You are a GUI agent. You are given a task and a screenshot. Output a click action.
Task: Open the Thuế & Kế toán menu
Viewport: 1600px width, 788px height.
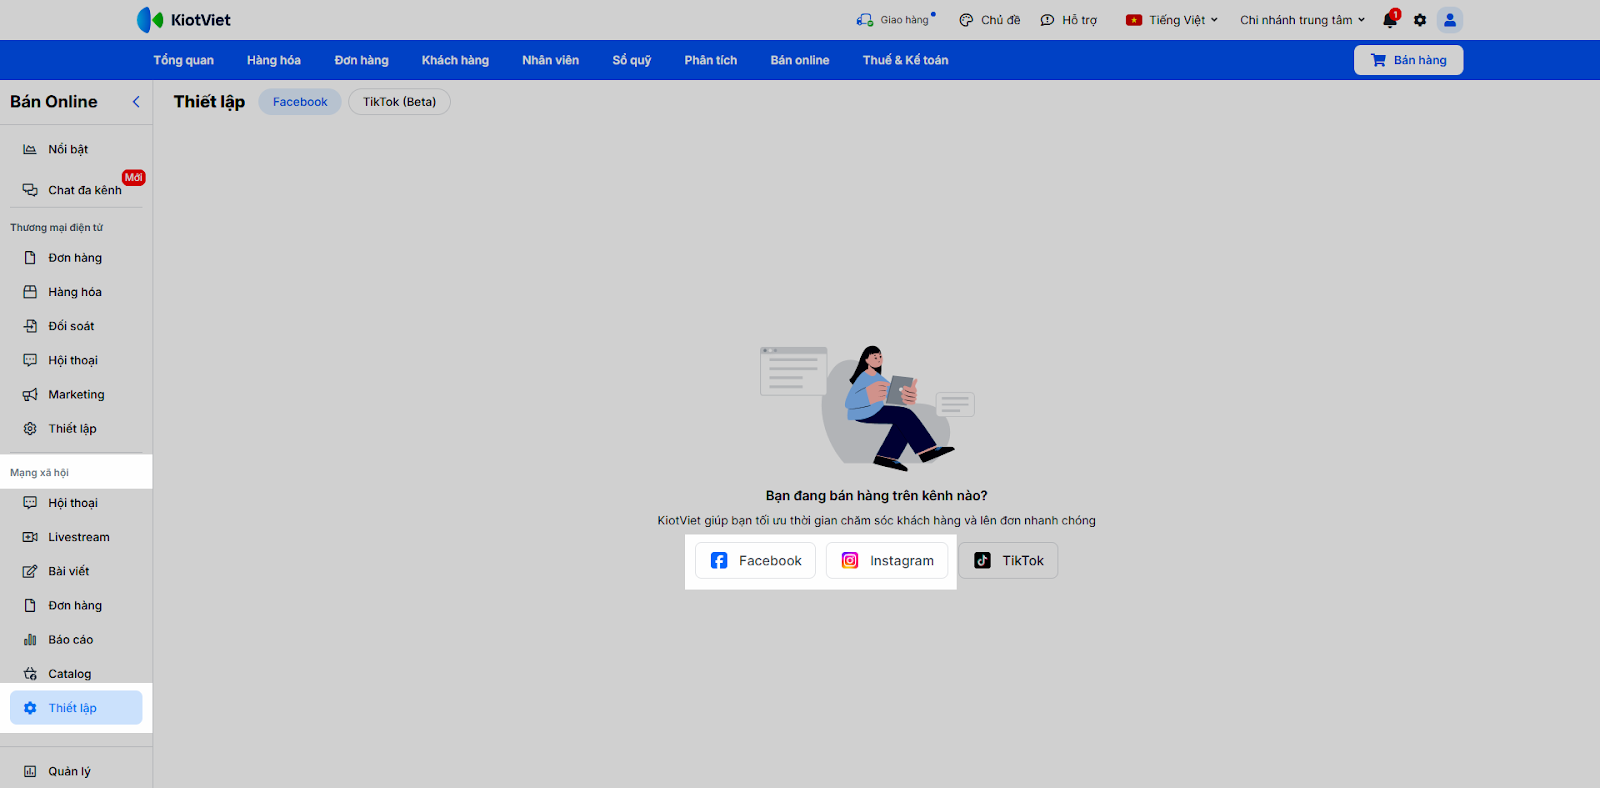(x=906, y=60)
